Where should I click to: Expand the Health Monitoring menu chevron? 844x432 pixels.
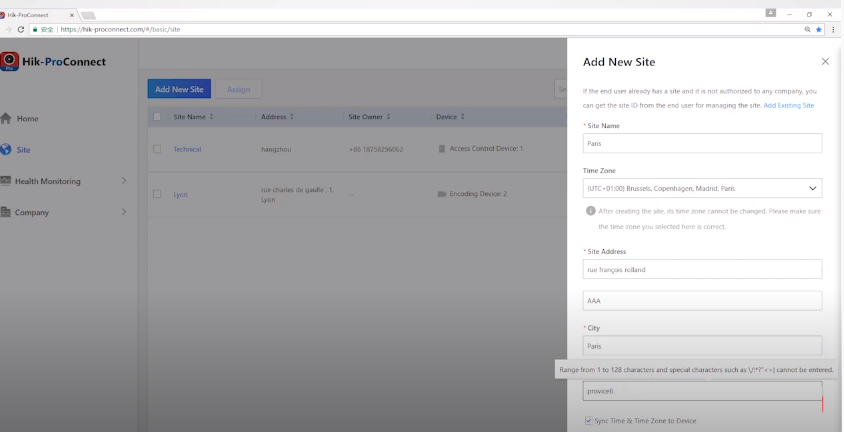124,181
